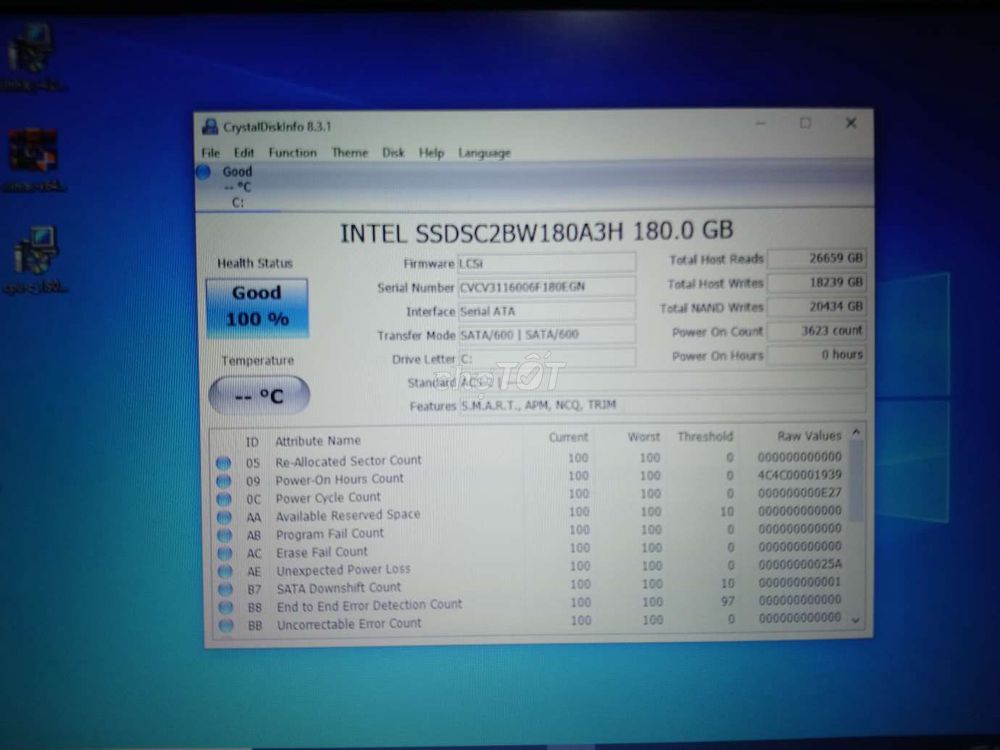The image size is (1000, 750).
Task: Click the status icon for Available Reserved Space
Action: coord(224,517)
